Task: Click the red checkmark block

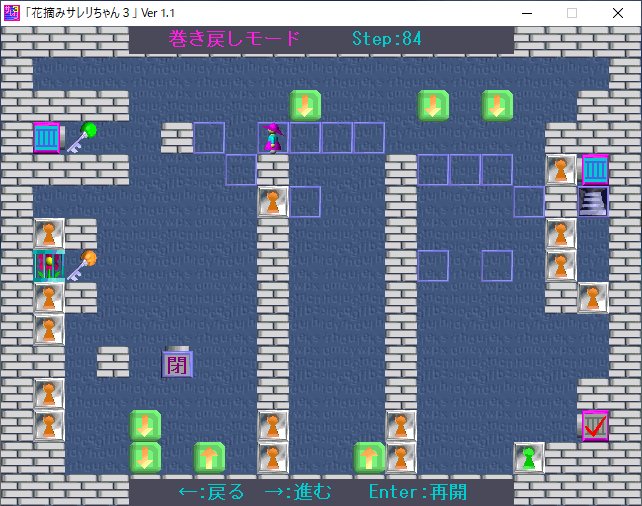Action: [594, 425]
